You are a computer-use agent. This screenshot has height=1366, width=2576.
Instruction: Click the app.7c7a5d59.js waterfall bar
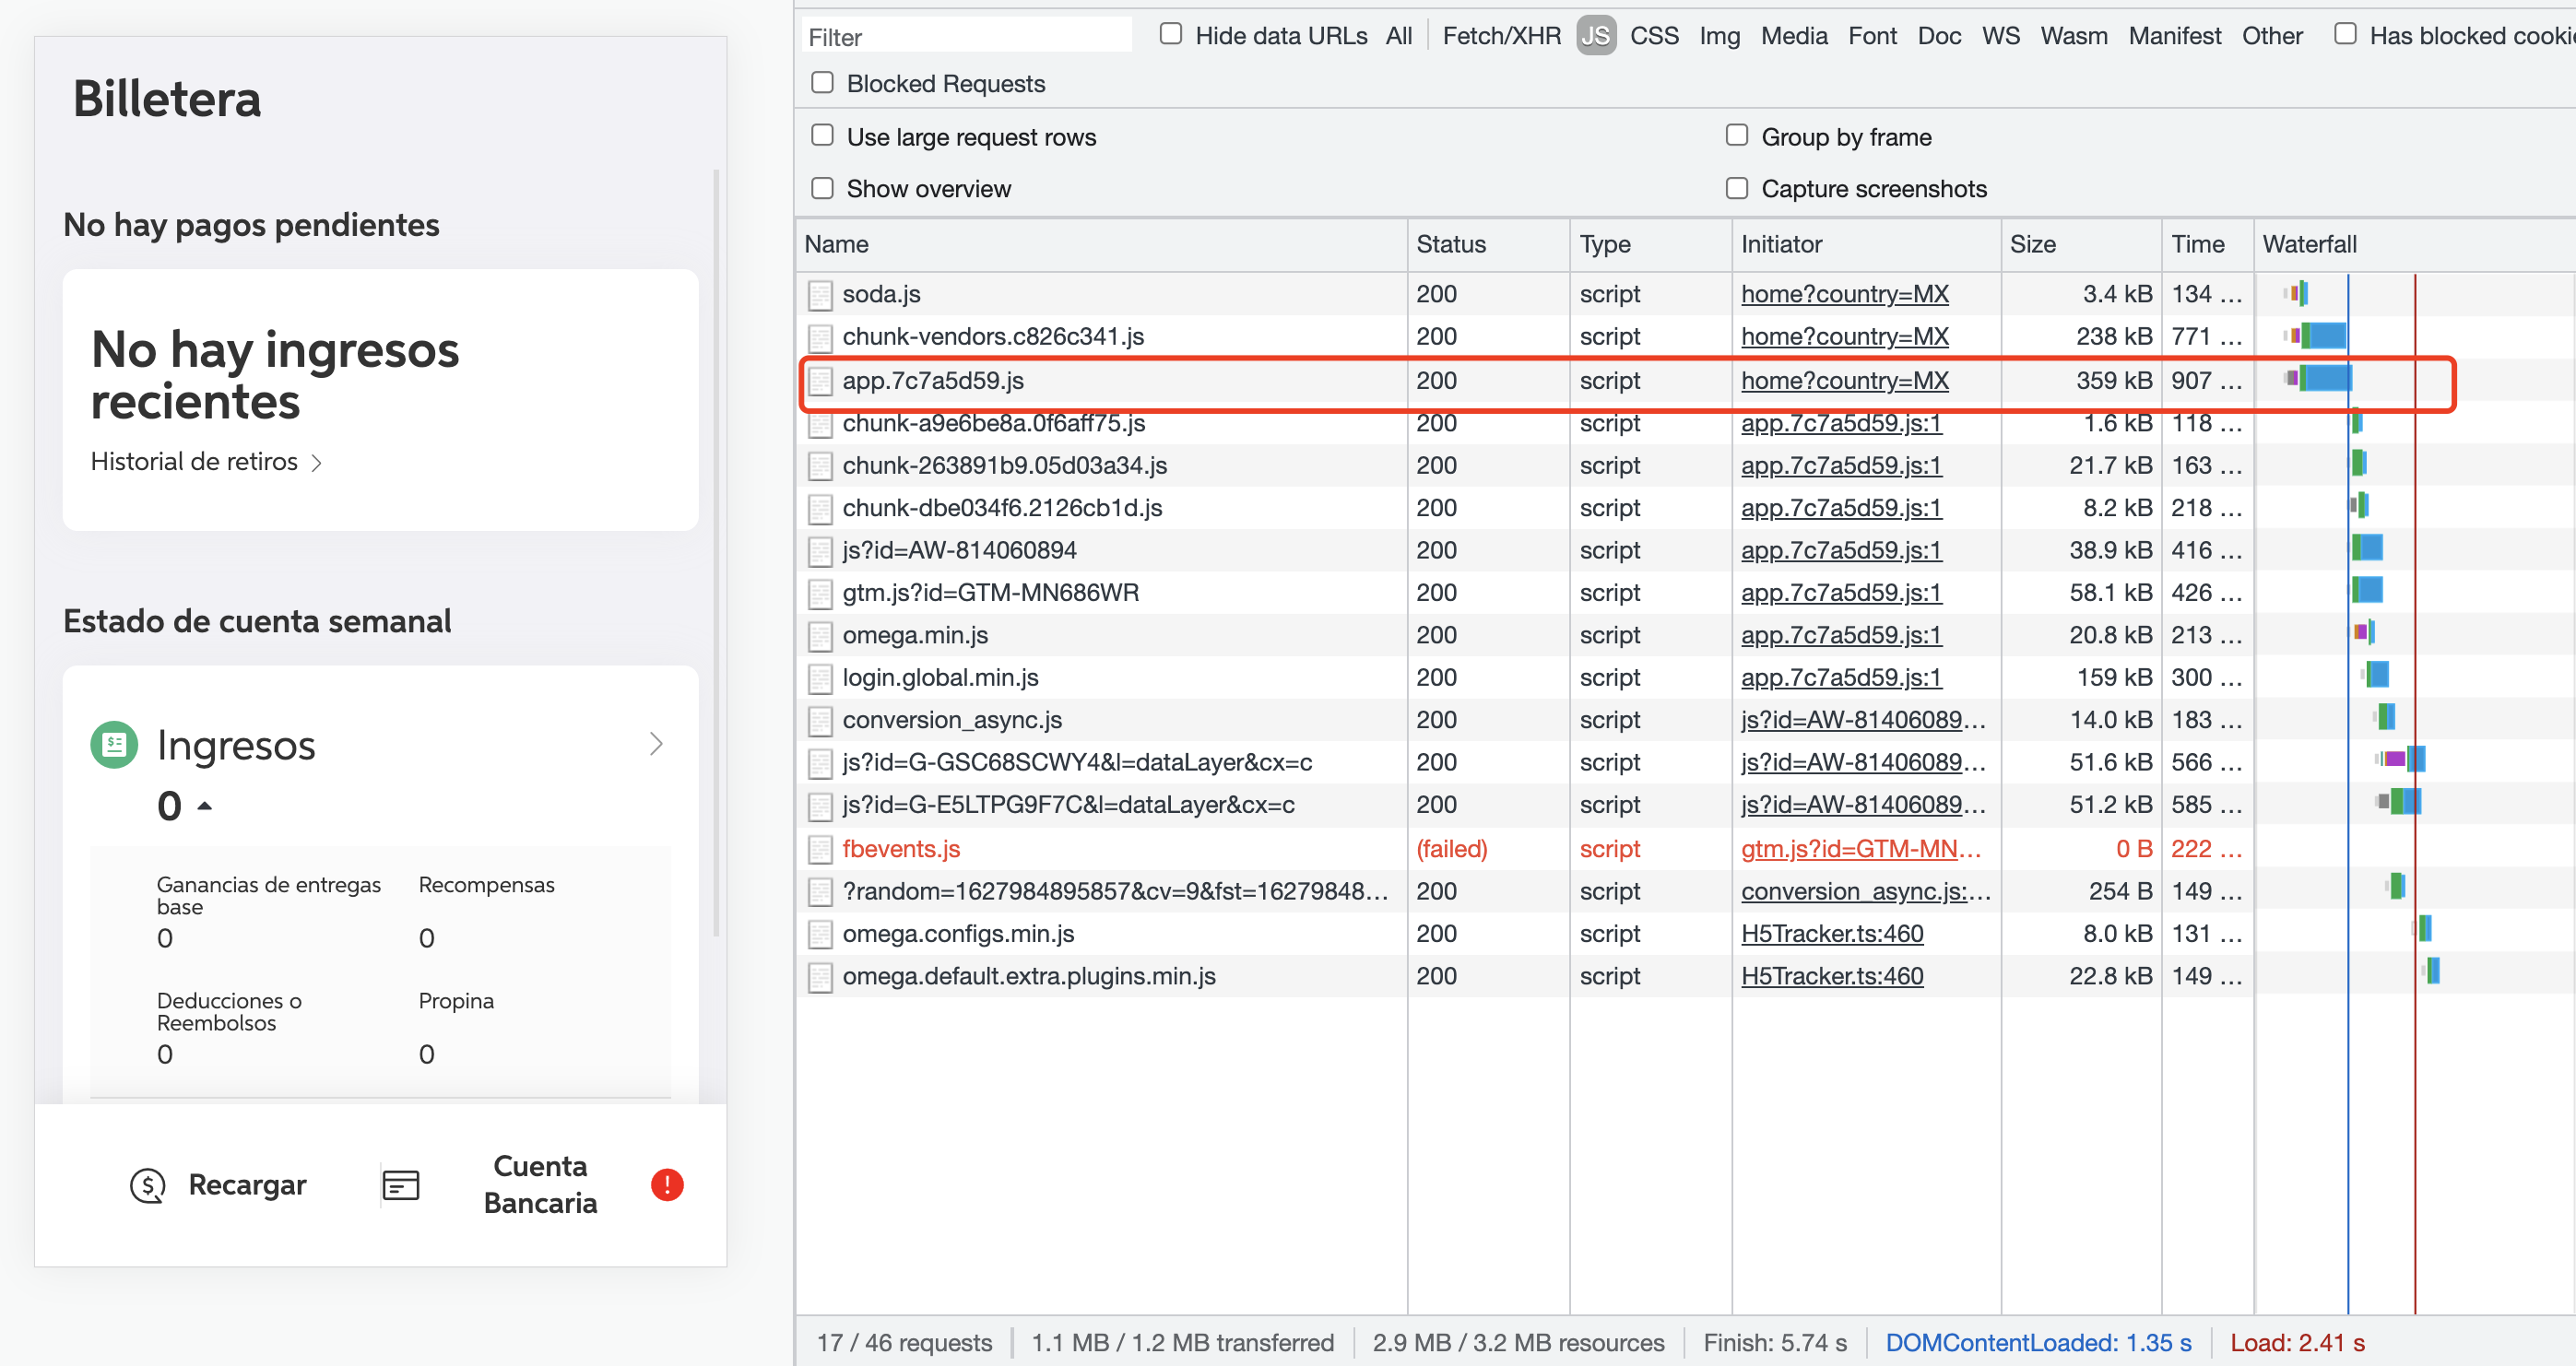[x=2325, y=379]
